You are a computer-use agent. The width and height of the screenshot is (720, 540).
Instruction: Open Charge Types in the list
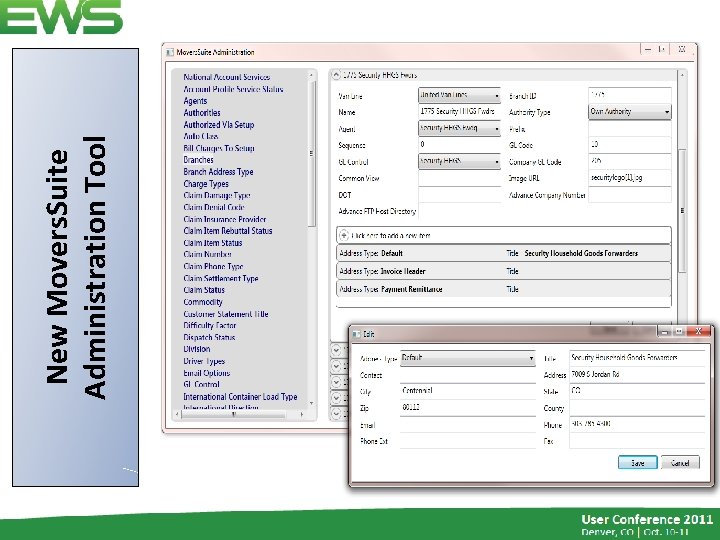coord(206,184)
